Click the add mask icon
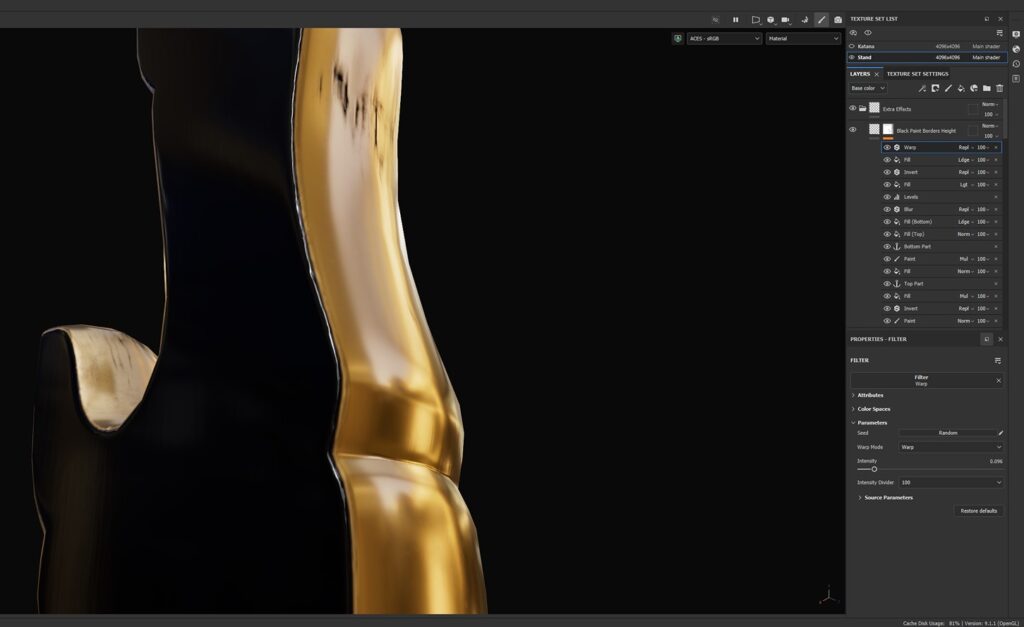 (x=935, y=88)
